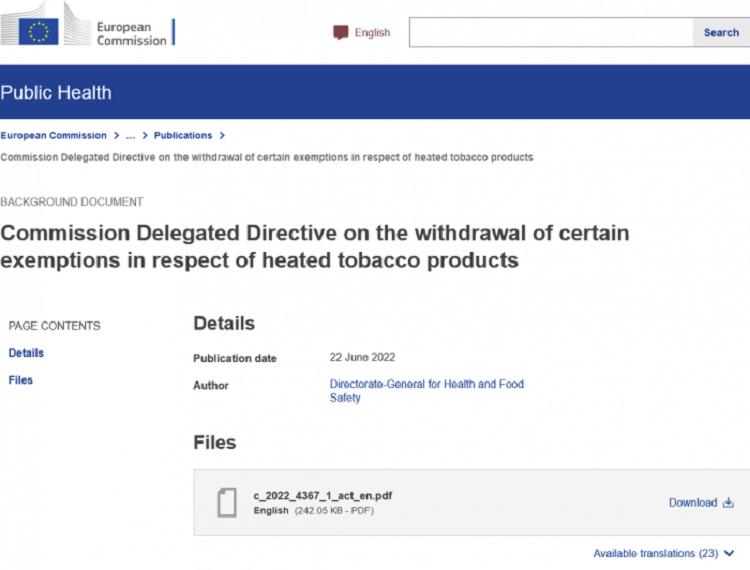Jump to Details in page contents

click(26, 353)
